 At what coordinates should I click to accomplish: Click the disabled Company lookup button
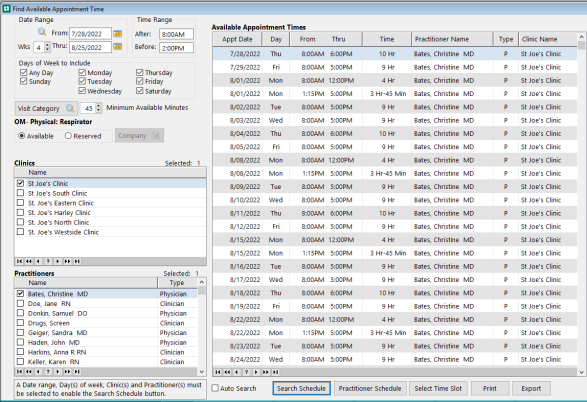pyautogui.click(x=139, y=135)
